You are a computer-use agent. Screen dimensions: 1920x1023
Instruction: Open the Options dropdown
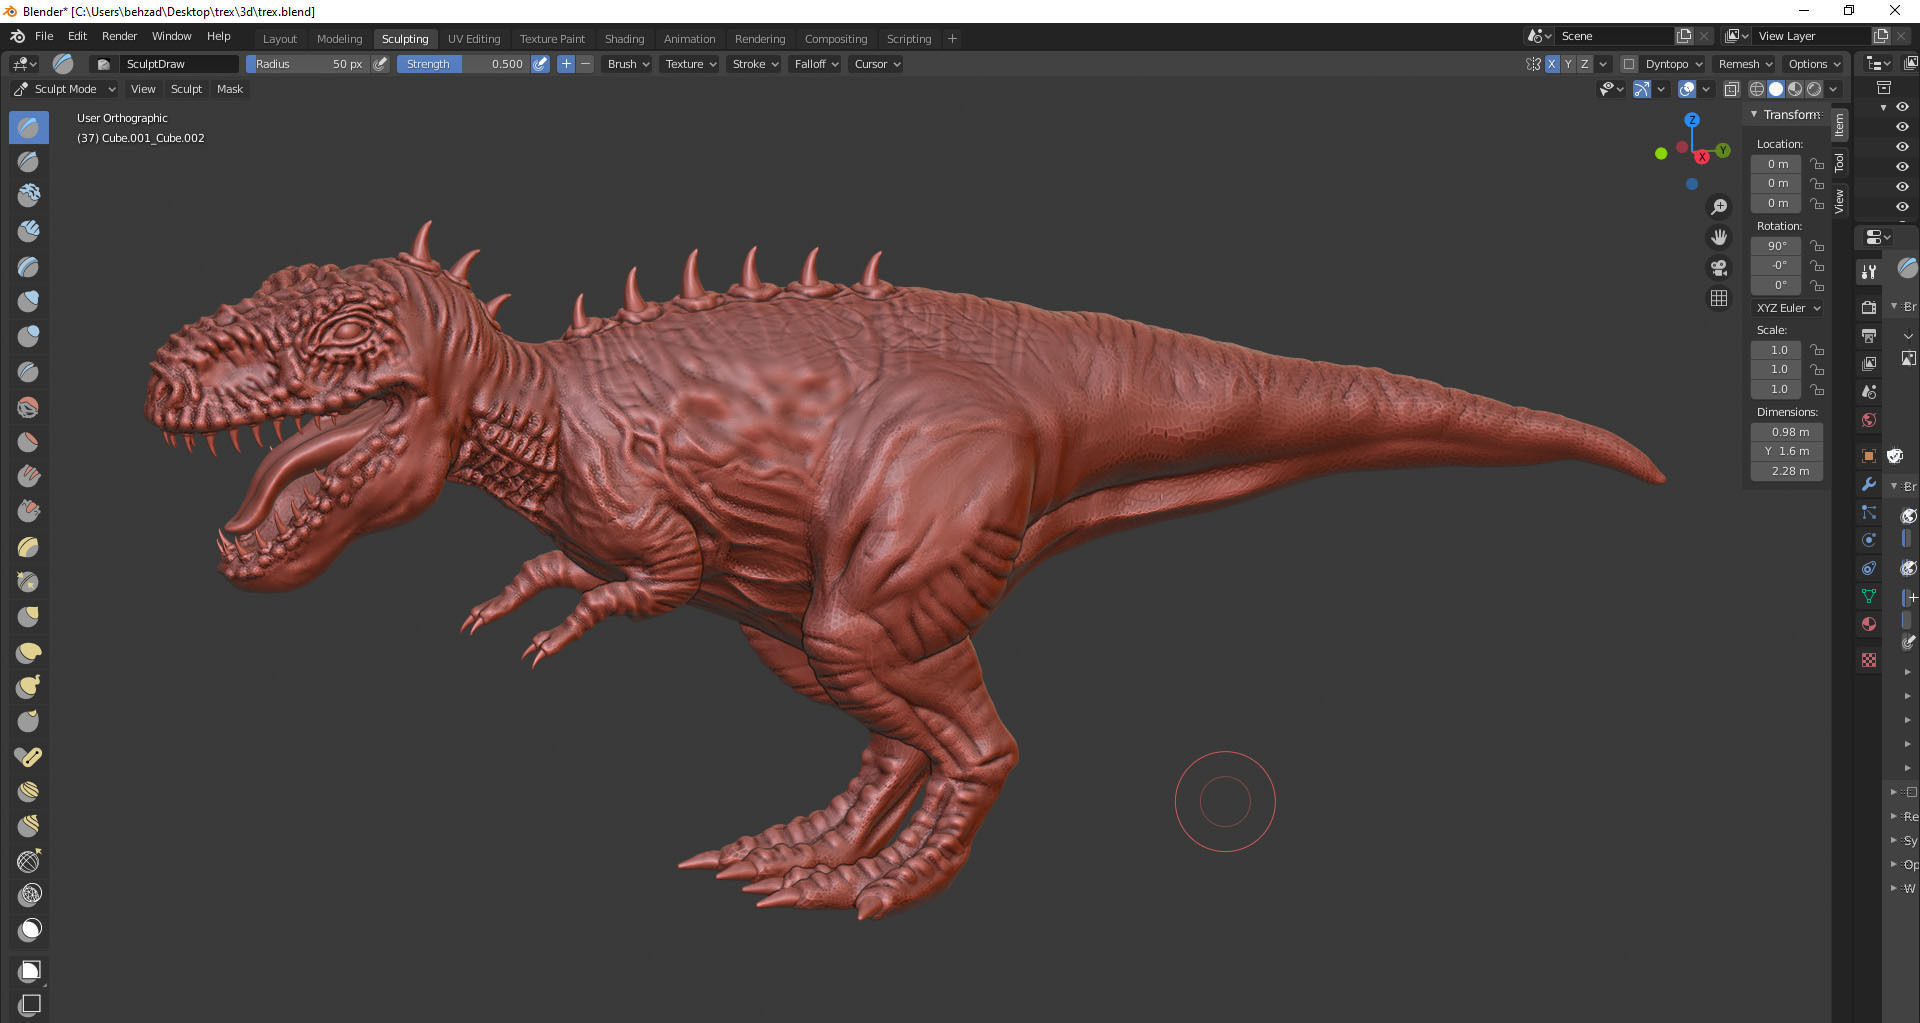(1814, 64)
